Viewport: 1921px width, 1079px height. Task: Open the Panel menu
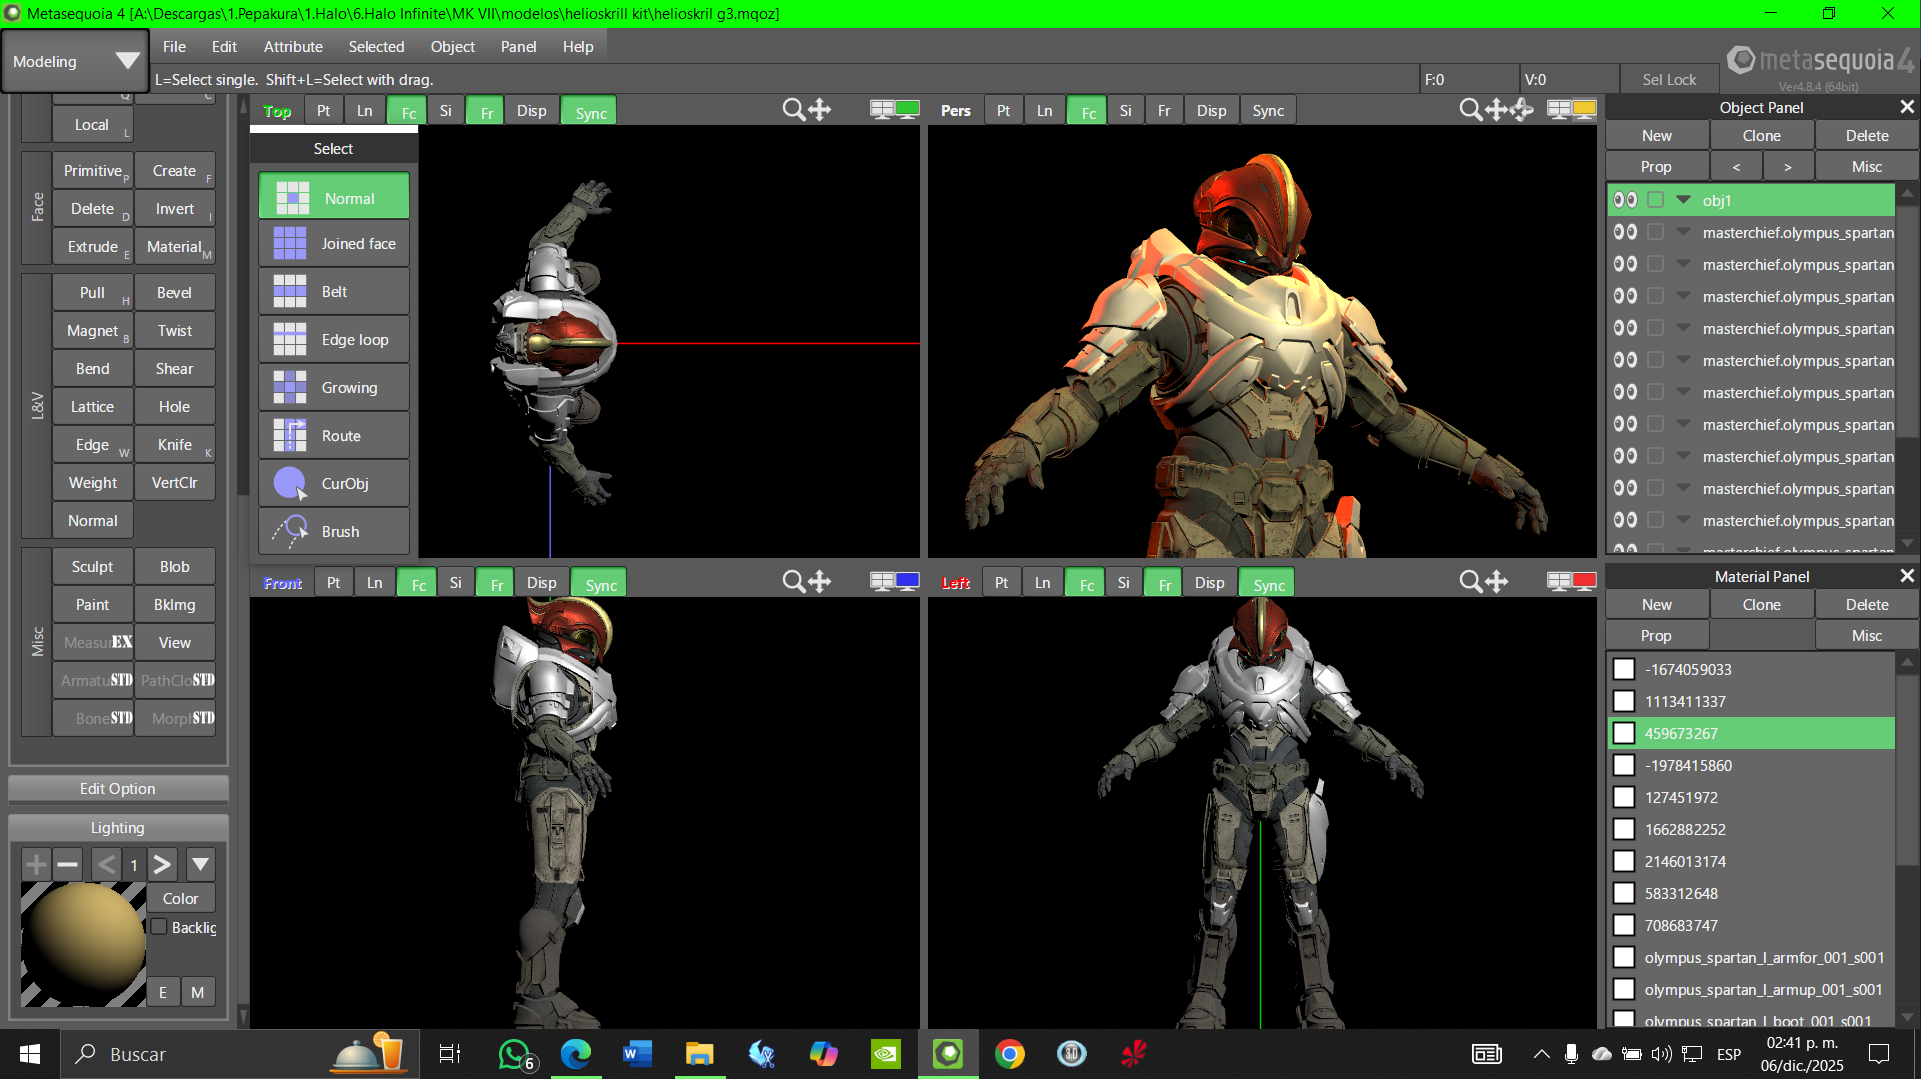point(518,47)
